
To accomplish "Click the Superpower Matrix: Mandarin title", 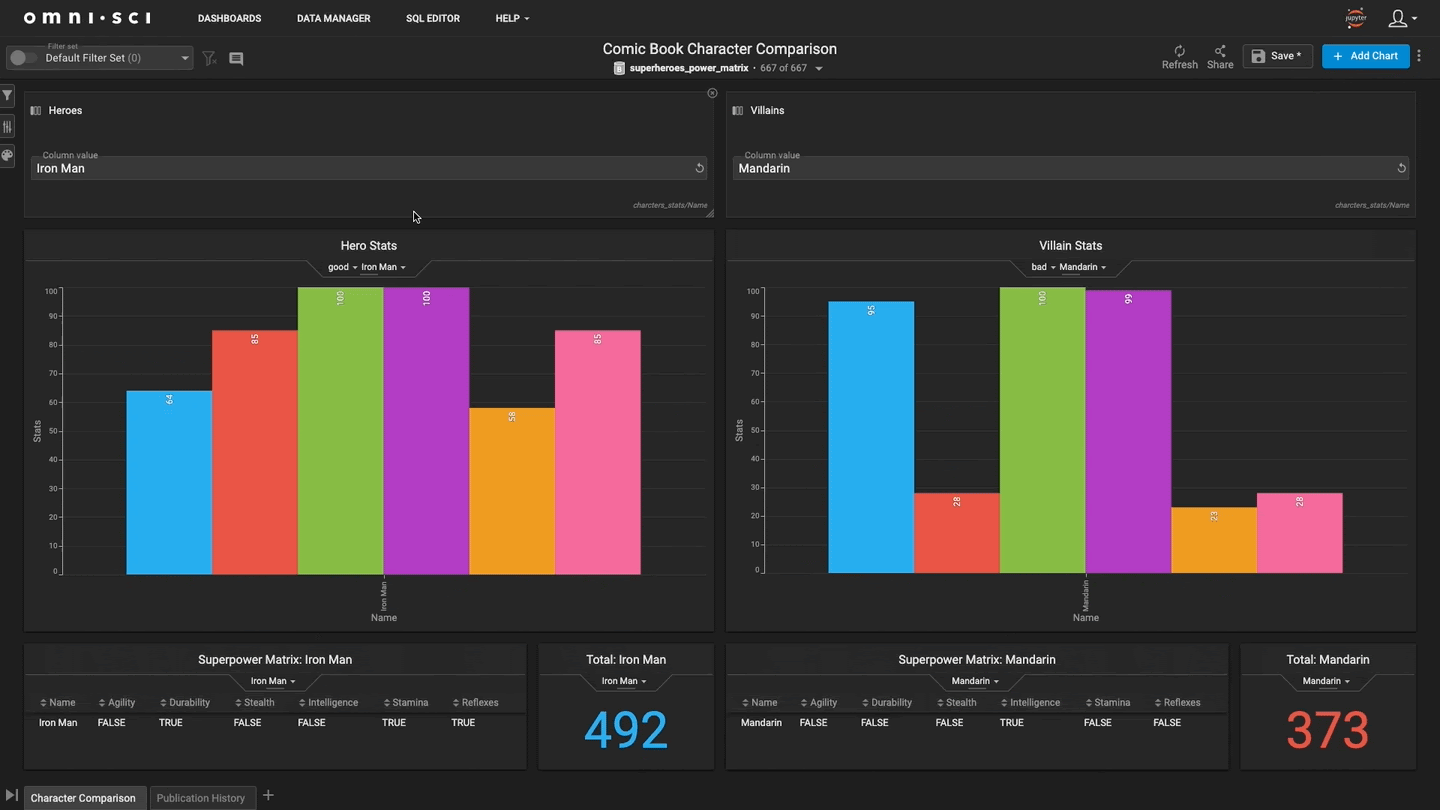I will coord(976,660).
